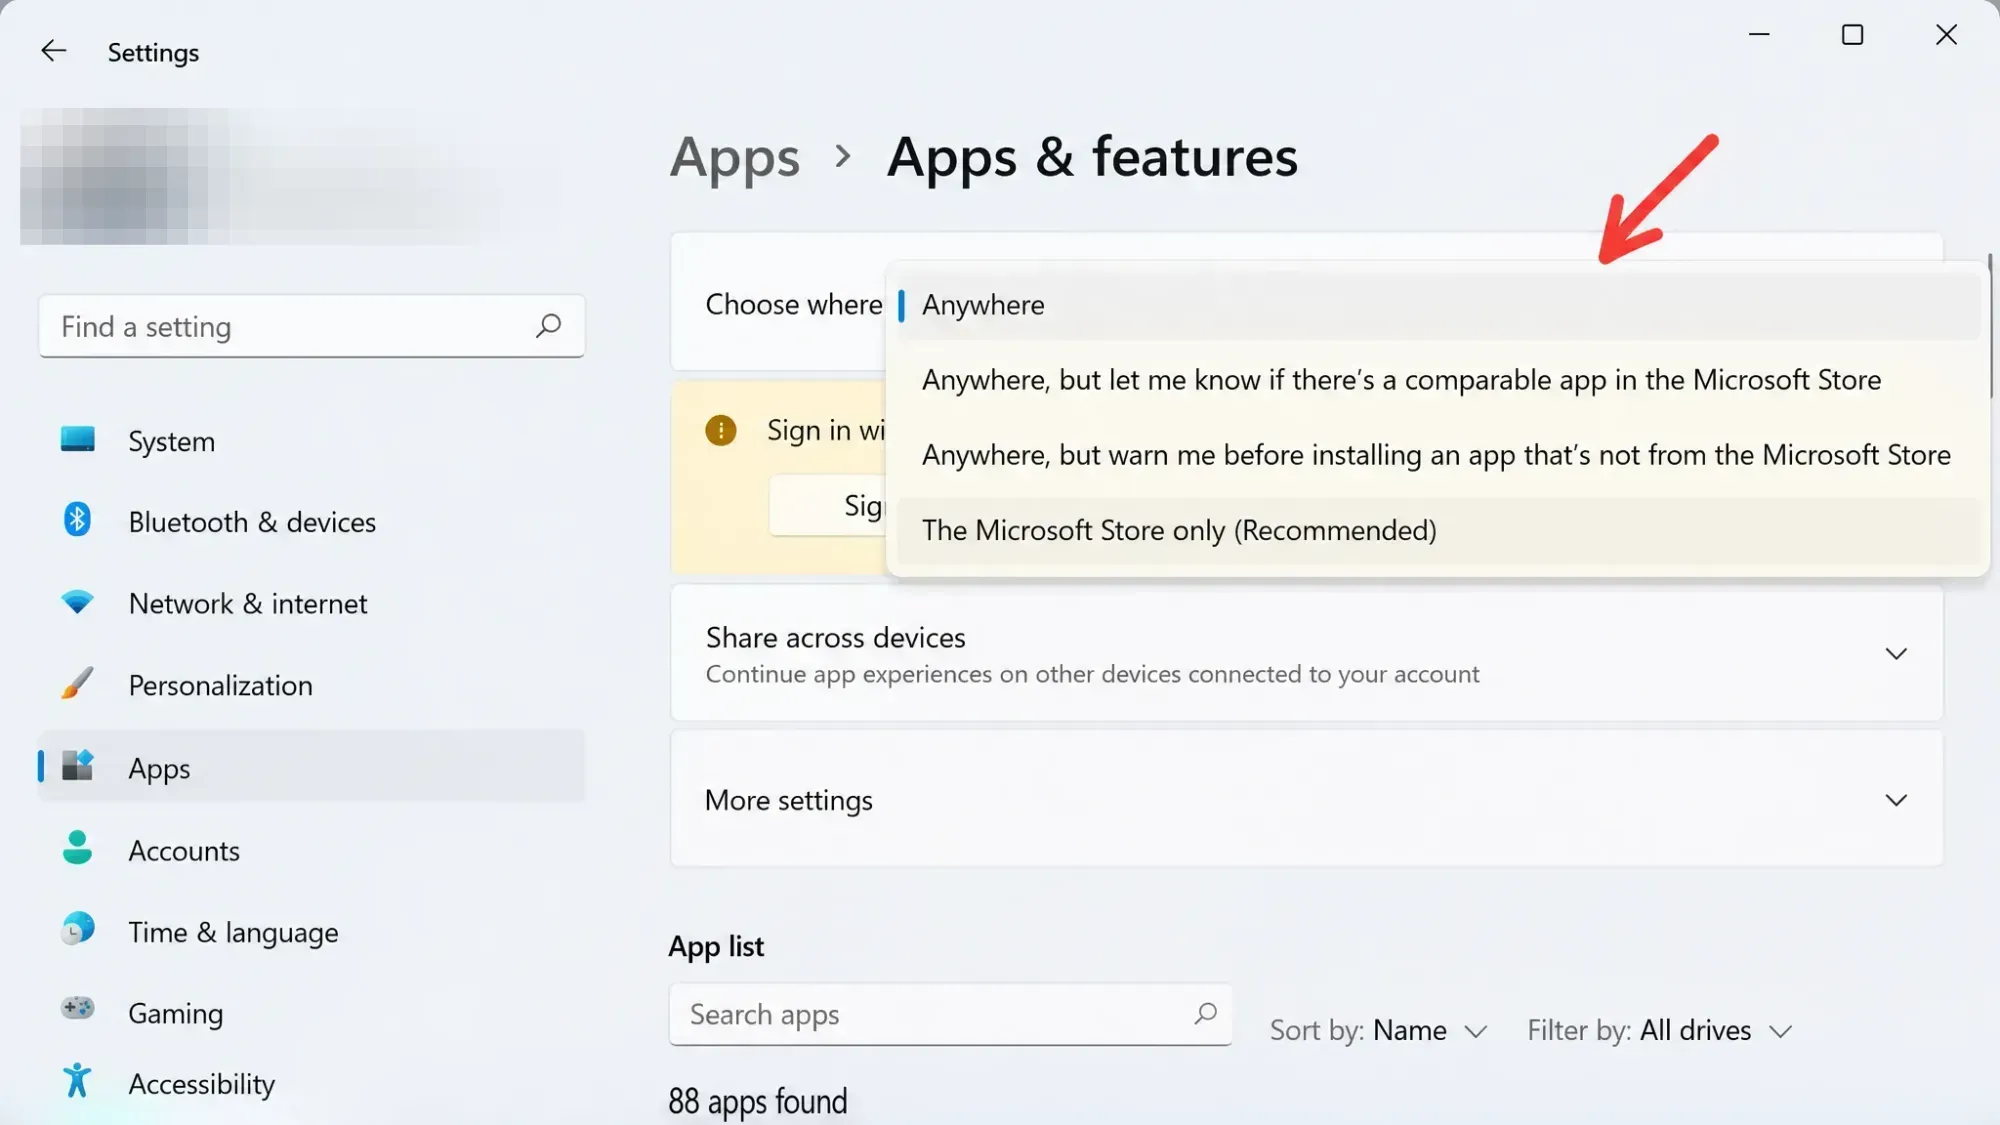Open Time & language sidebar label

[x=233, y=933]
